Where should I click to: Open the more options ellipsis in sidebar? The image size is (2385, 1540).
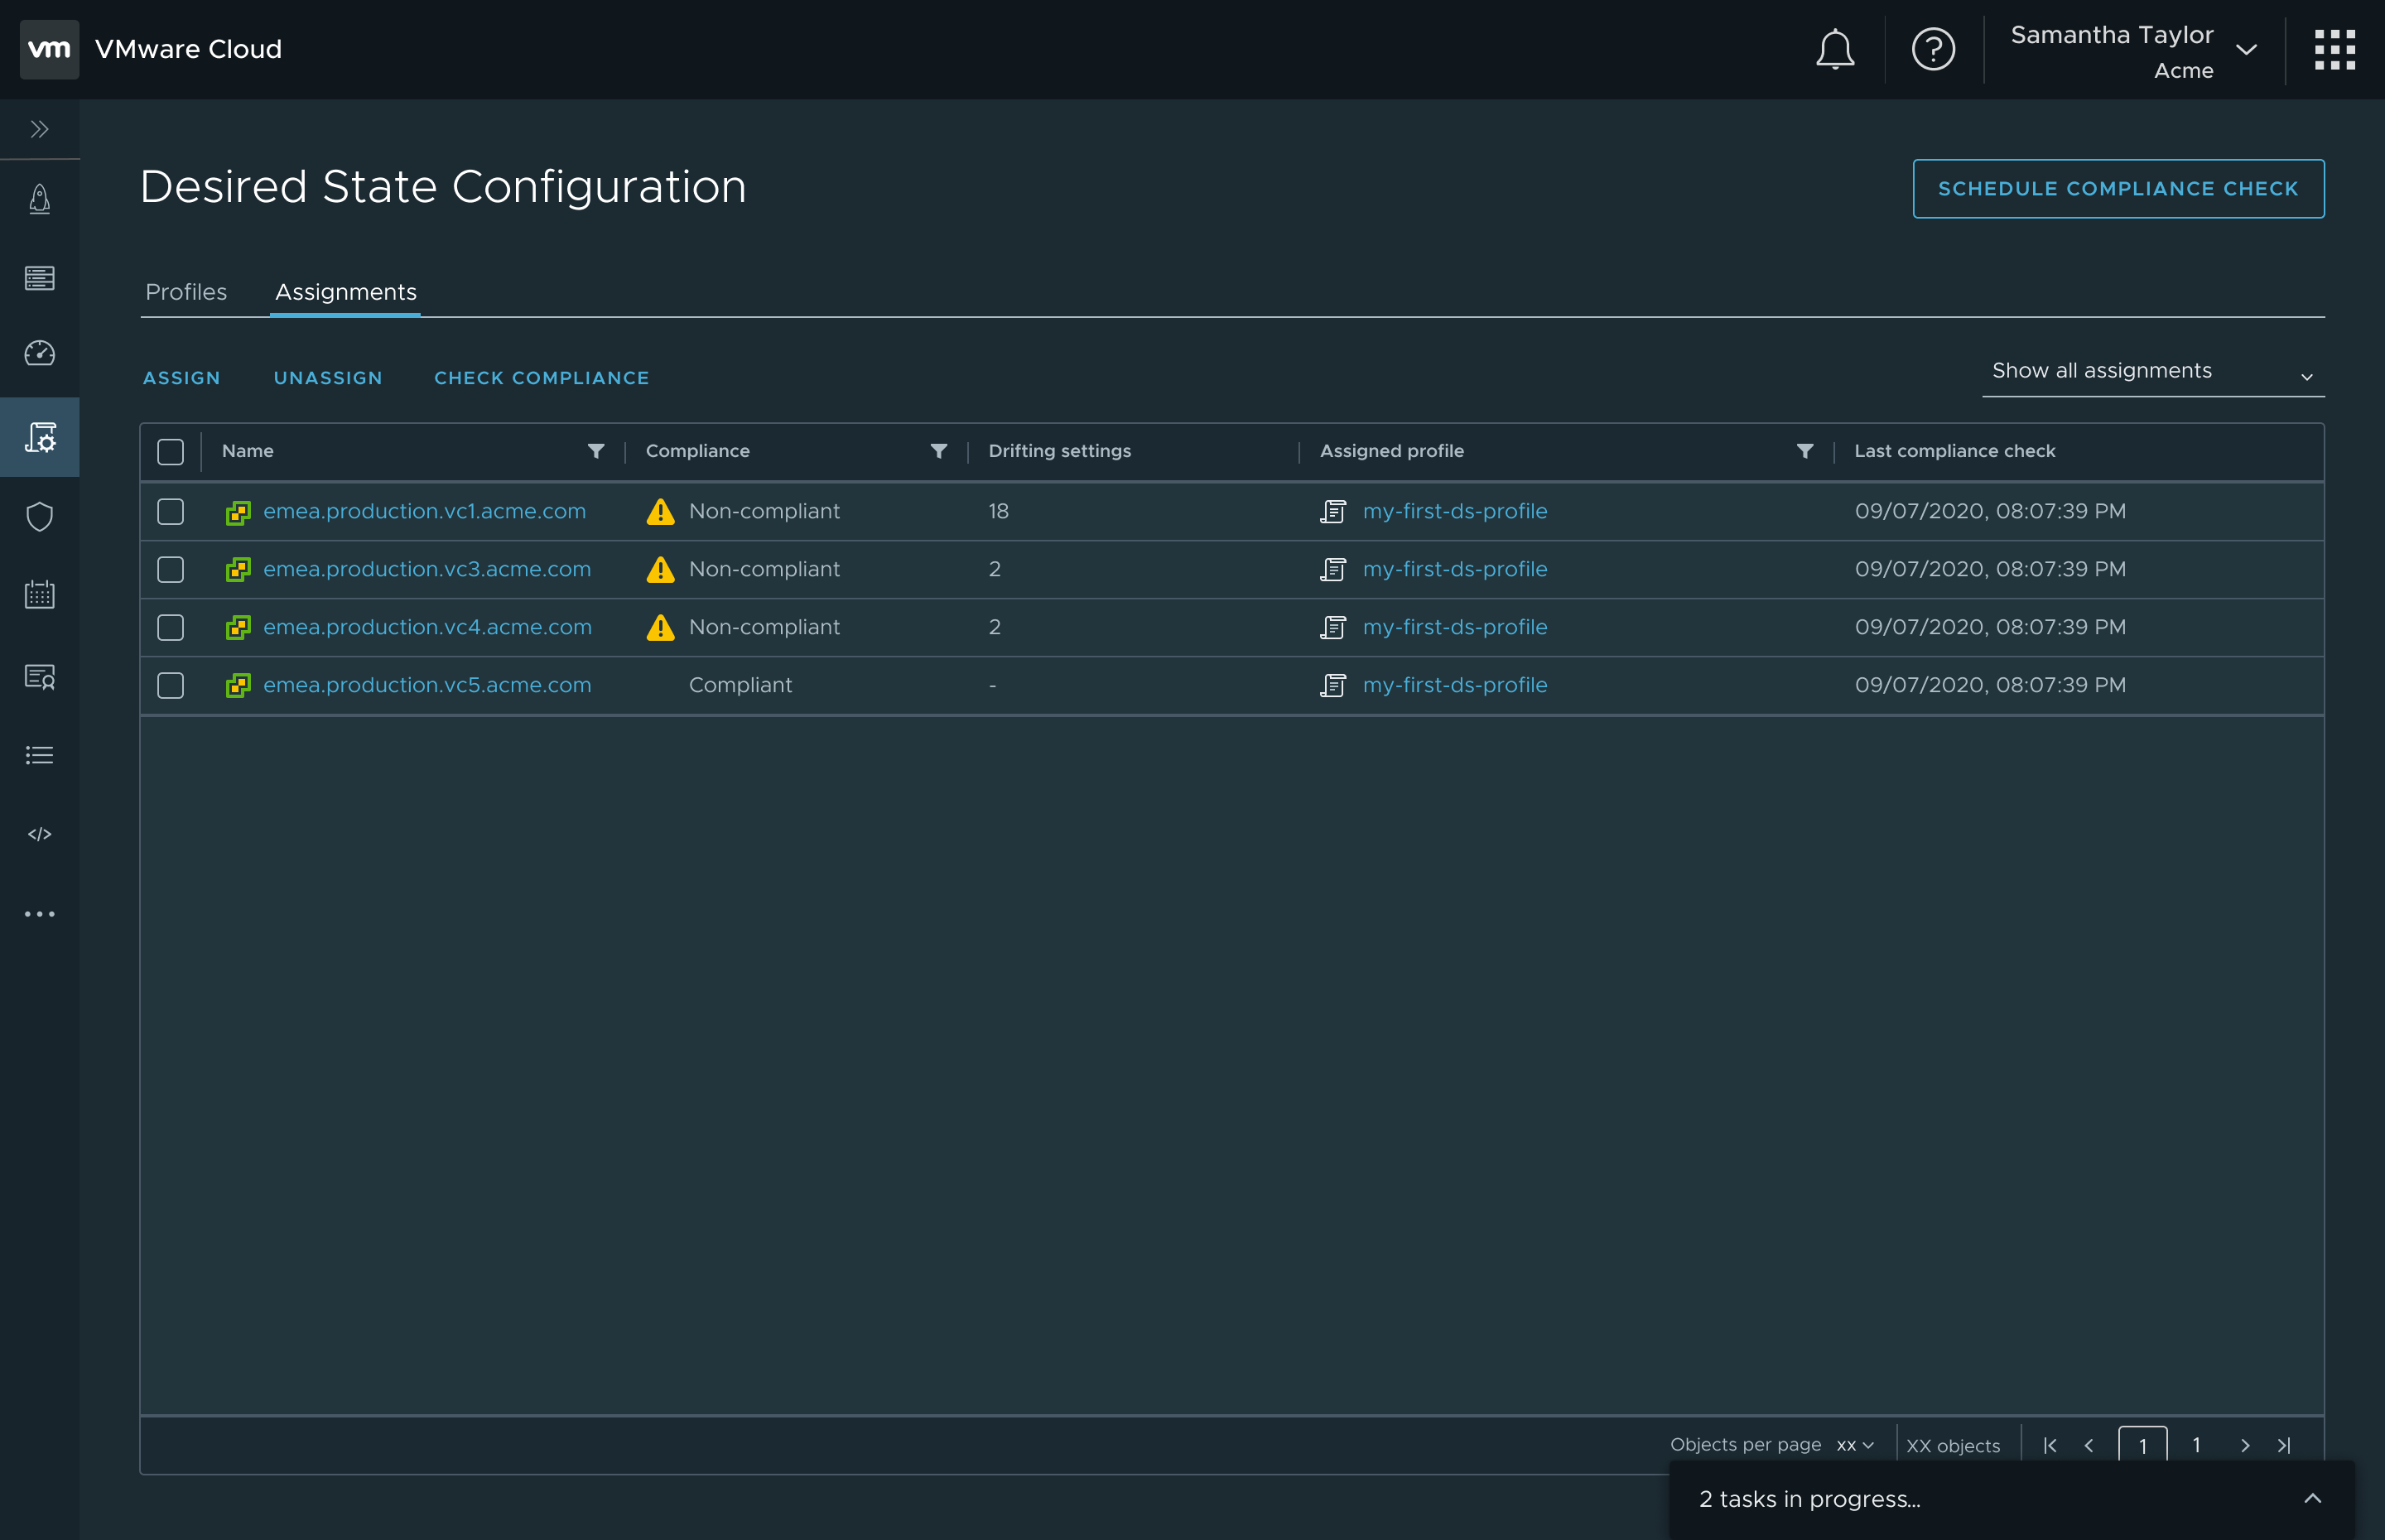[40, 914]
